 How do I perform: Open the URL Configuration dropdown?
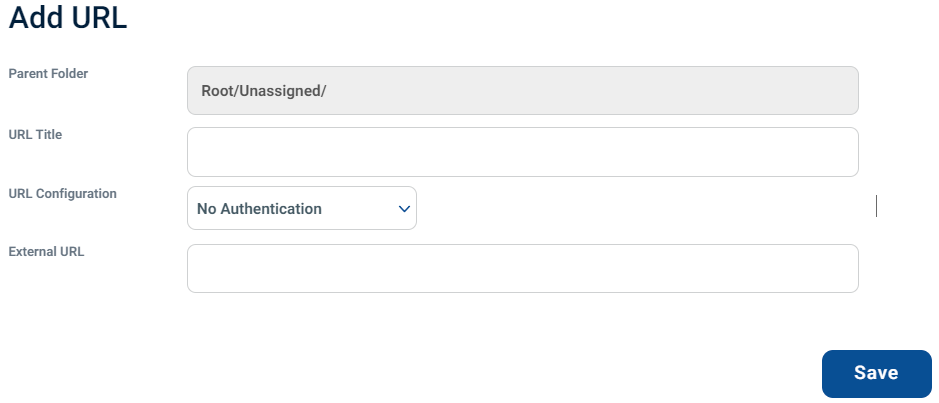click(x=302, y=208)
